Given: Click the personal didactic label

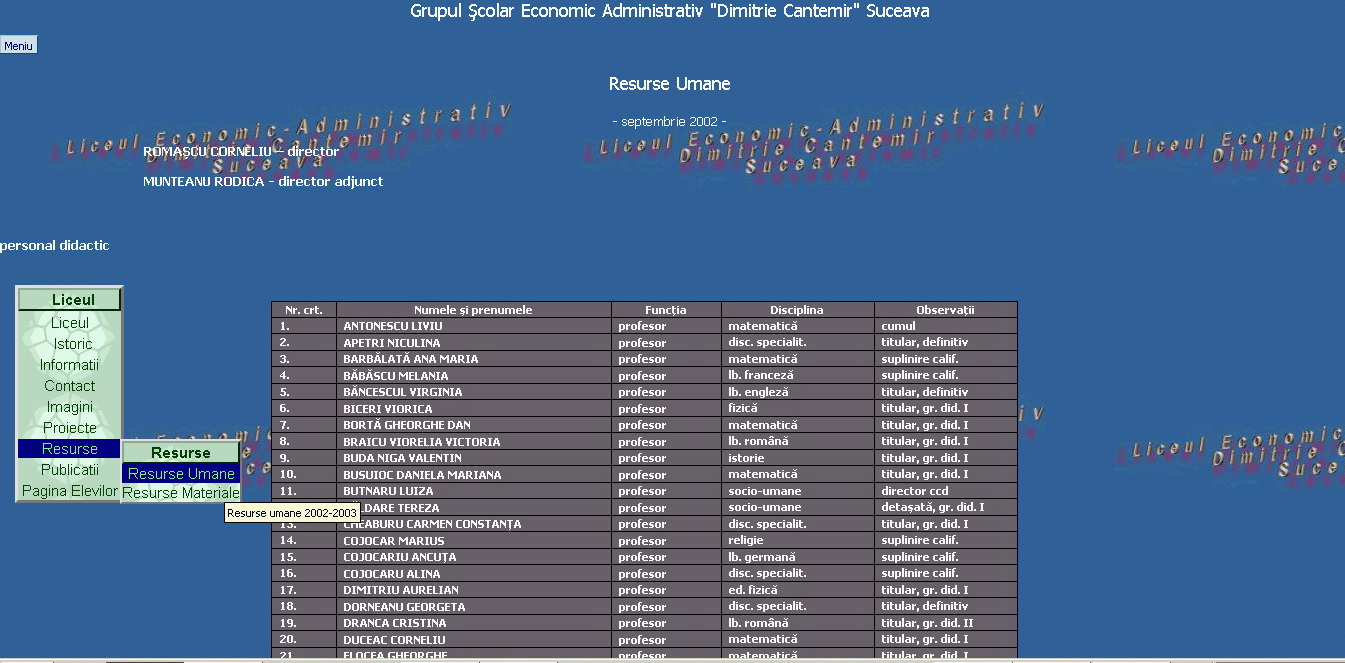Looking at the screenshot, I should pyautogui.click(x=54, y=246).
